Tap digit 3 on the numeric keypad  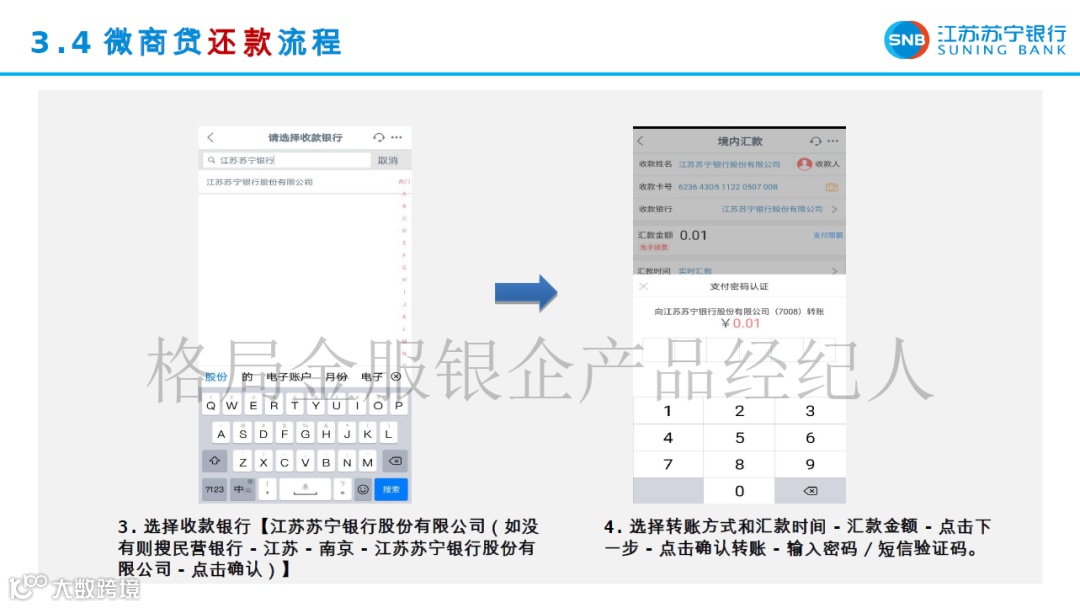tap(810, 411)
